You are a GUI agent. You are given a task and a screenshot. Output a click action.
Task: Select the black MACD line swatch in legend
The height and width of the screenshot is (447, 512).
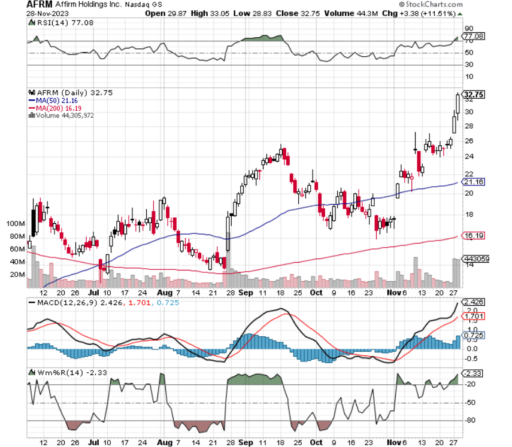[x=32, y=303]
